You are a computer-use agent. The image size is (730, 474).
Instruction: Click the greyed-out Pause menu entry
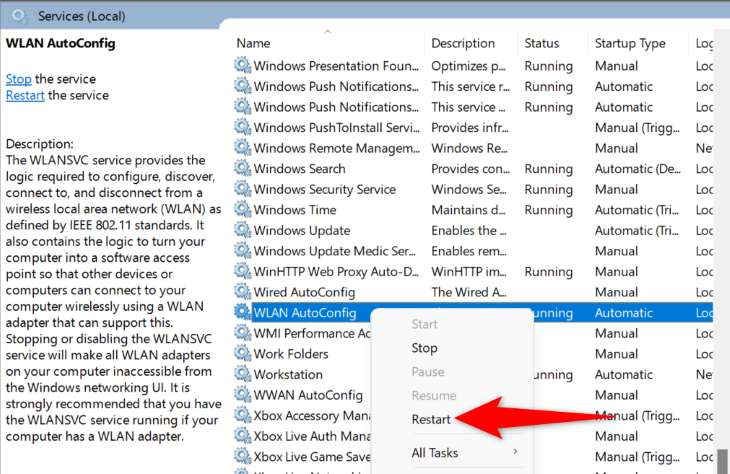click(x=427, y=372)
